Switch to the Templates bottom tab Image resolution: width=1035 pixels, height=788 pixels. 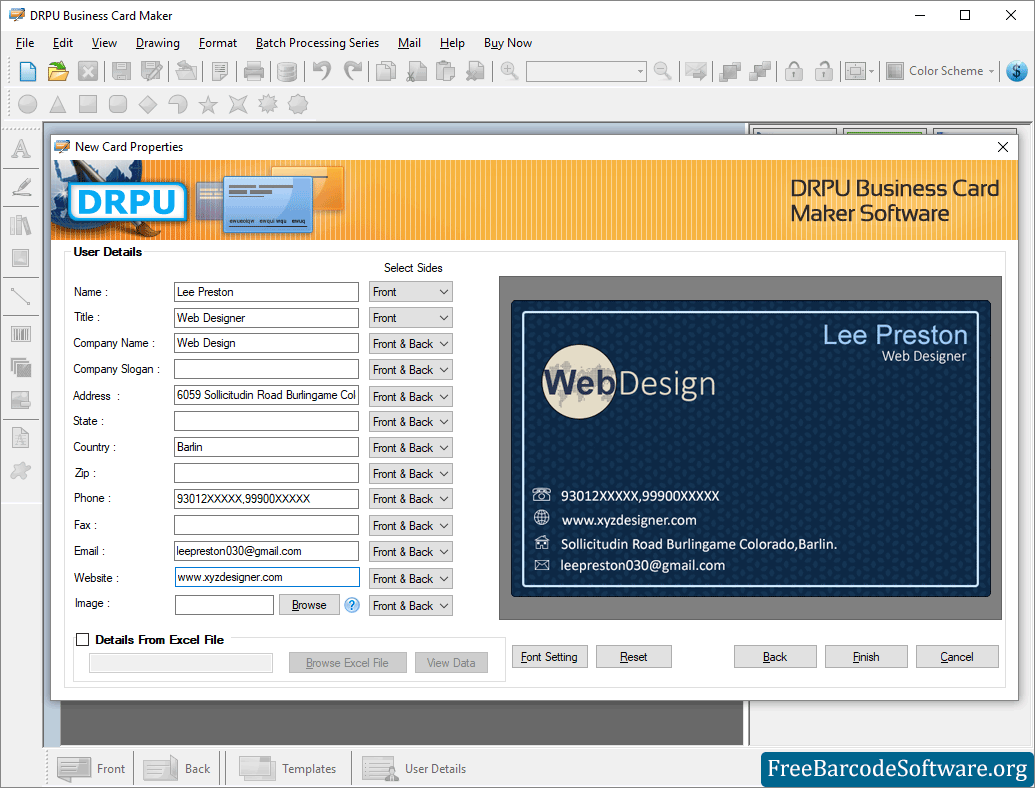(x=288, y=769)
